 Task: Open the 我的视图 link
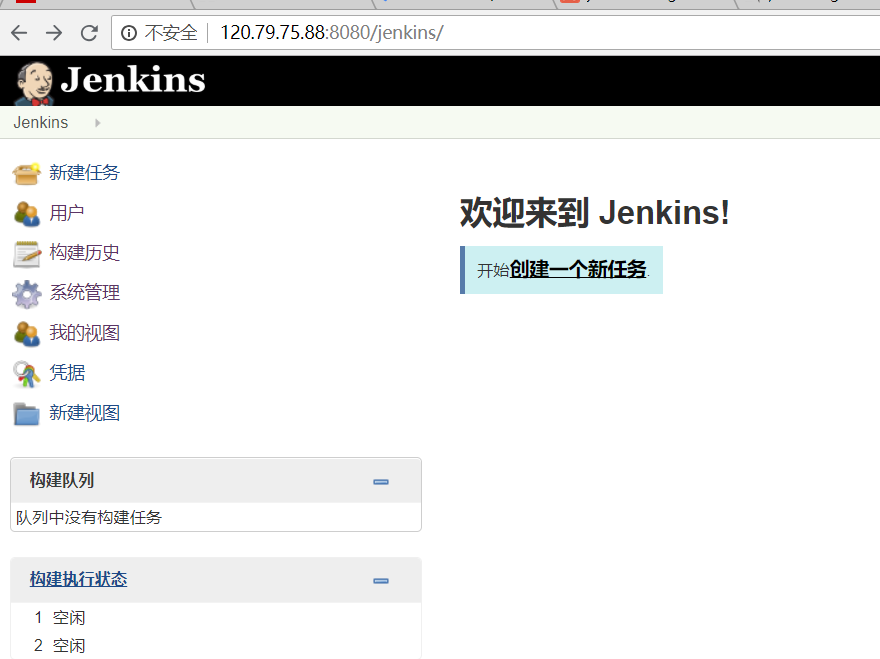[84, 333]
